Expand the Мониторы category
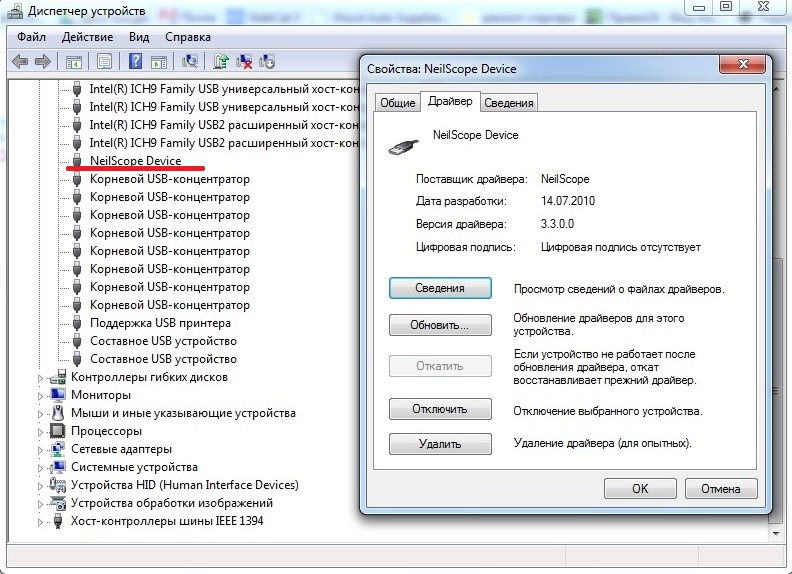792x574 pixels. coord(41,396)
